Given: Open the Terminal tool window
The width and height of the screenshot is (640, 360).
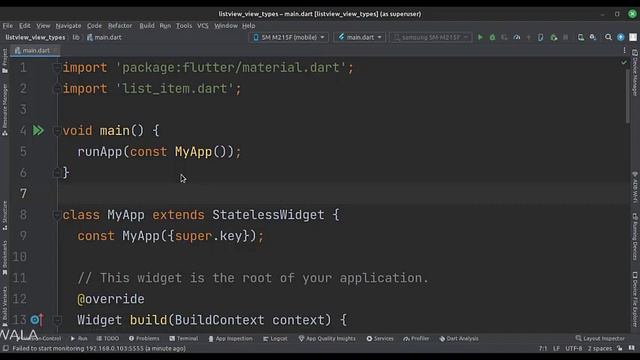Looking at the screenshot, I should click(x=184, y=338).
